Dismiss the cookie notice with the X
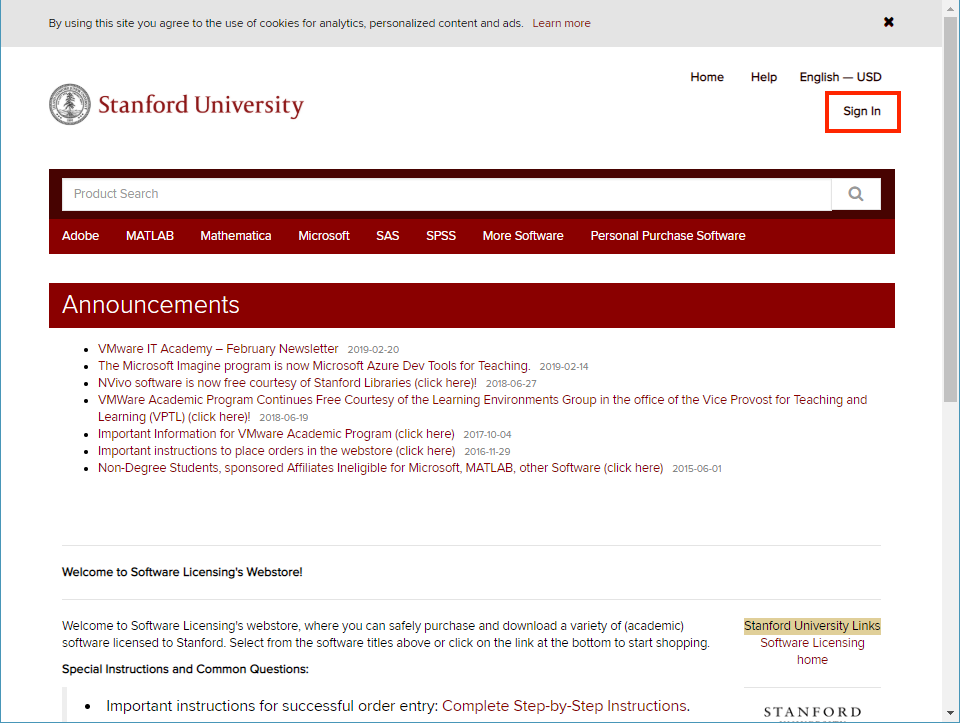Viewport: 960px width, 723px height. 888,21
